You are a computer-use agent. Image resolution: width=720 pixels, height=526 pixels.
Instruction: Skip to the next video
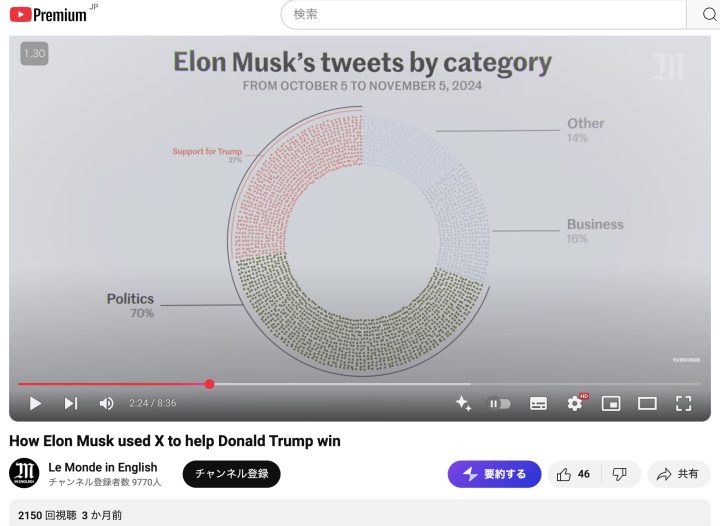point(71,403)
